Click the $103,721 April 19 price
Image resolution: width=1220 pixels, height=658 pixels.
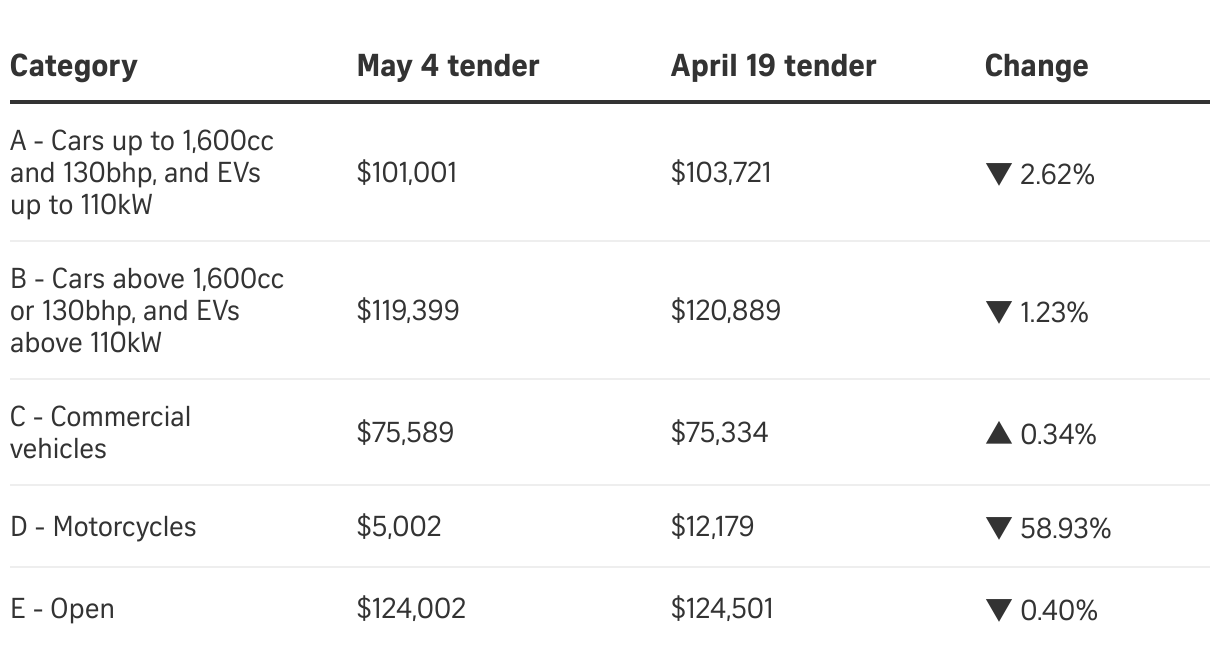(x=721, y=173)
